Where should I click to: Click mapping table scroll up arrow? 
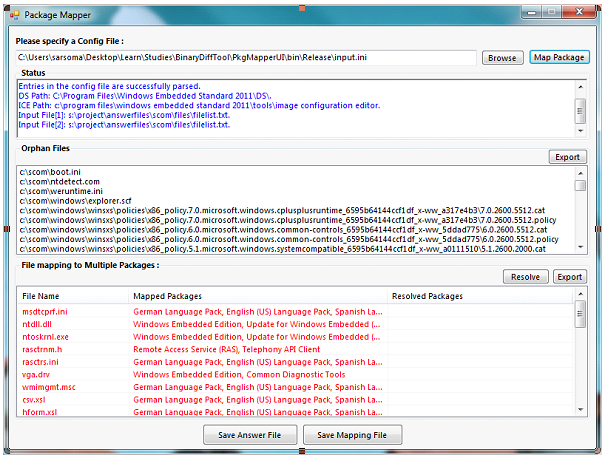coord(580,294)
